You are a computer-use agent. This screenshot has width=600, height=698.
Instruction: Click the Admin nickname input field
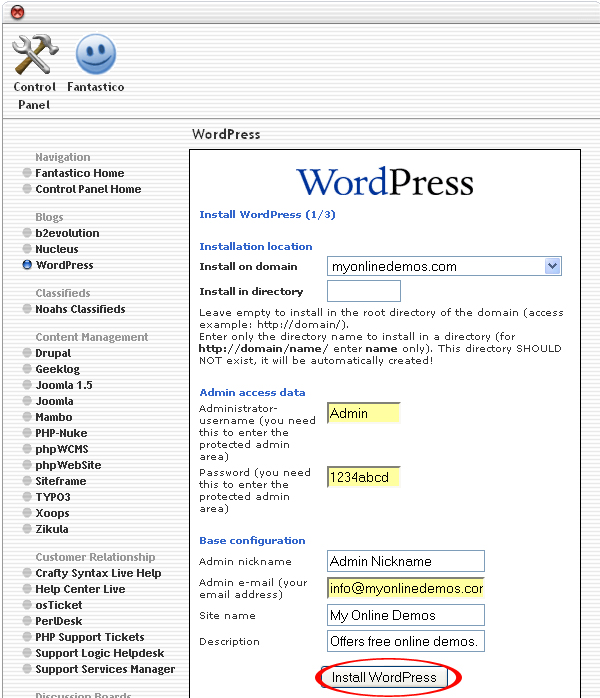click(405, 561)
